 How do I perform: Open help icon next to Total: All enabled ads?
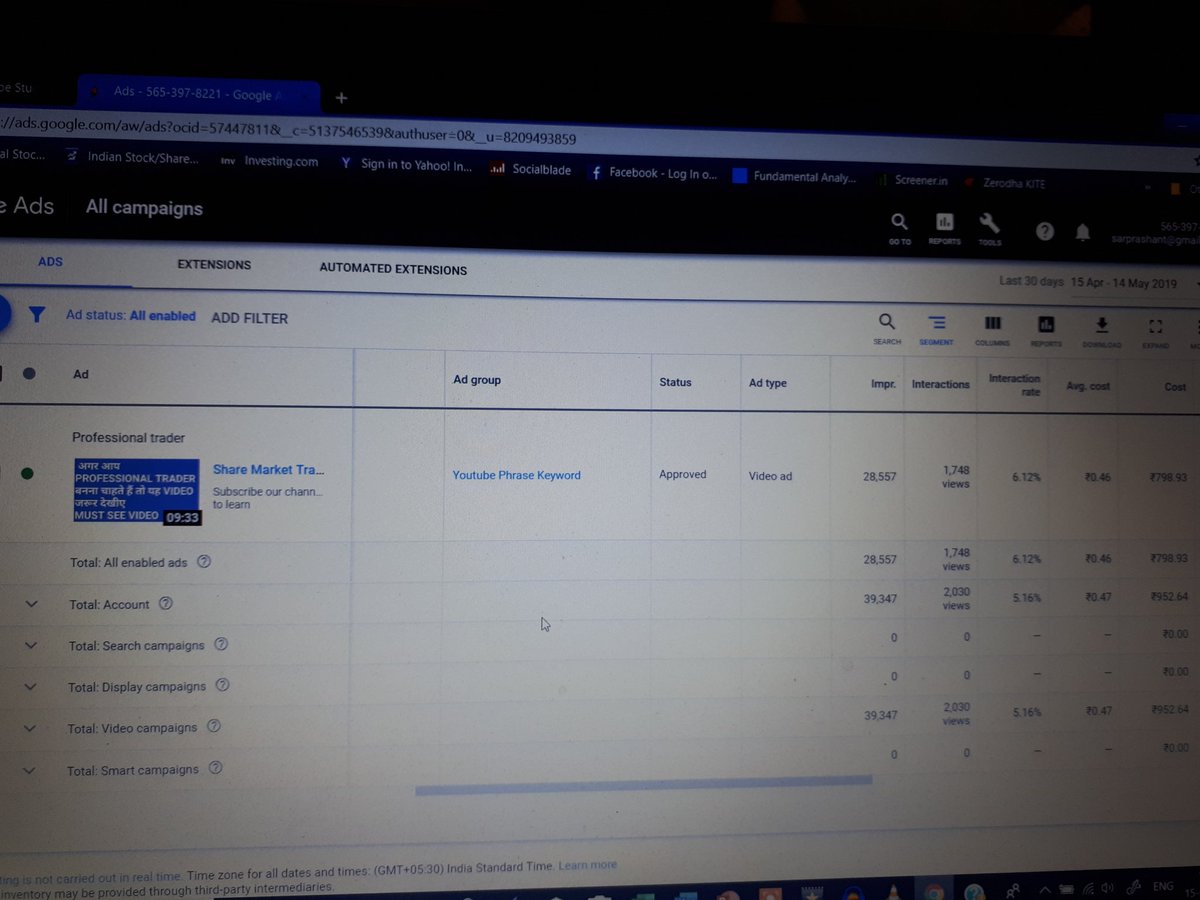[204, 562]
